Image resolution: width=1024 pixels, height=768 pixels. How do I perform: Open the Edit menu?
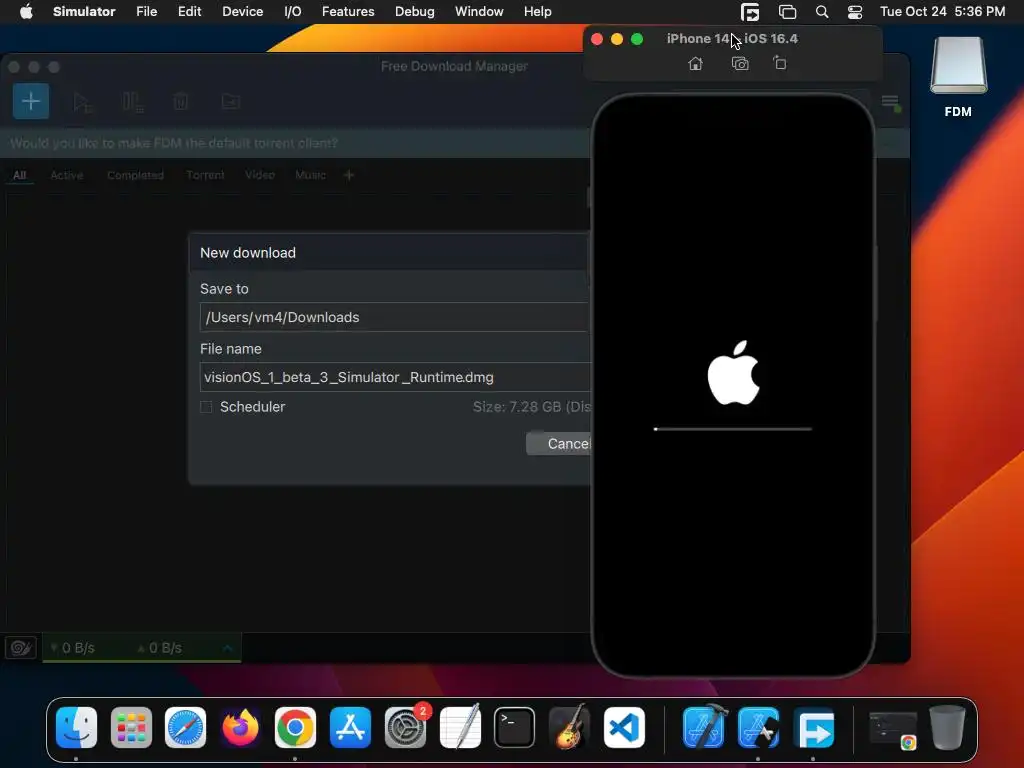tap(189, 12)
